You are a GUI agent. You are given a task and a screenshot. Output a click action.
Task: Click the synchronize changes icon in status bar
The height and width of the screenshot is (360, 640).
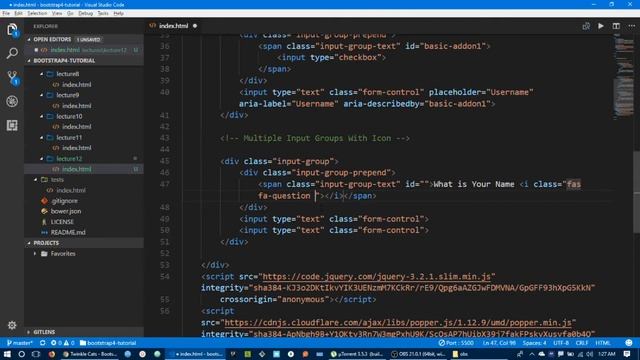click(42, 343)
